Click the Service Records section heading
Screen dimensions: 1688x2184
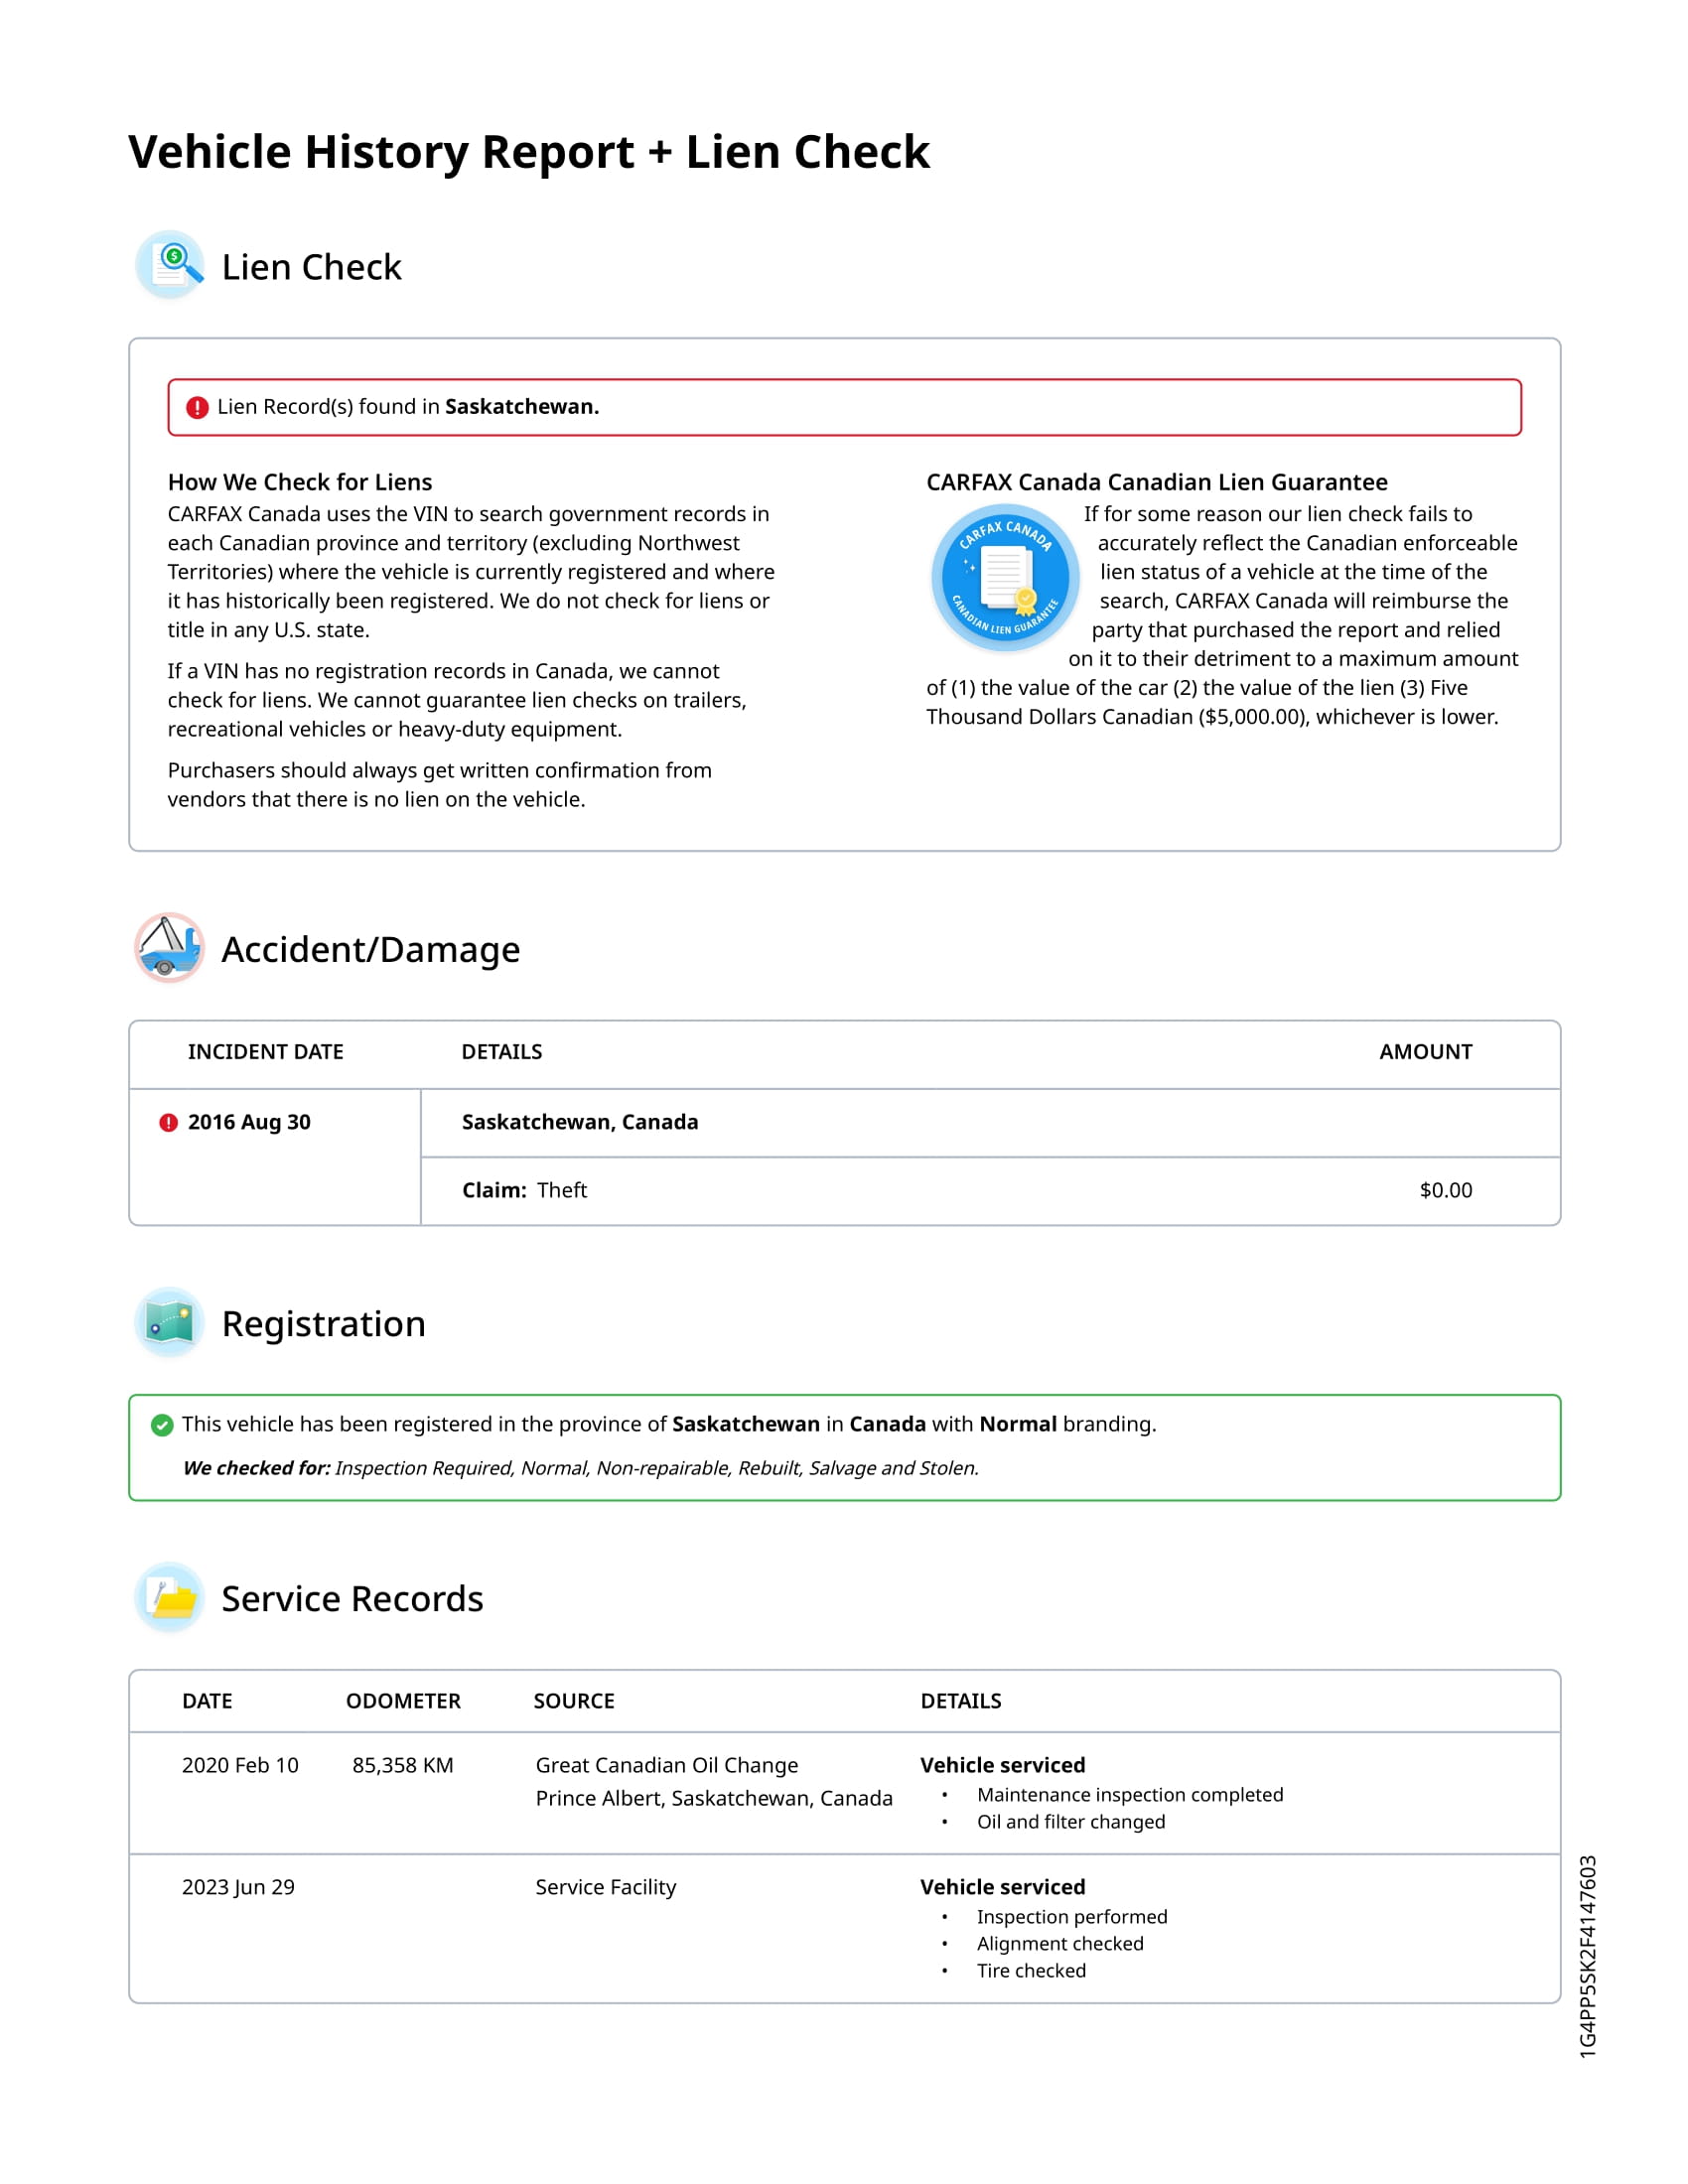(x=352, y=1599)
